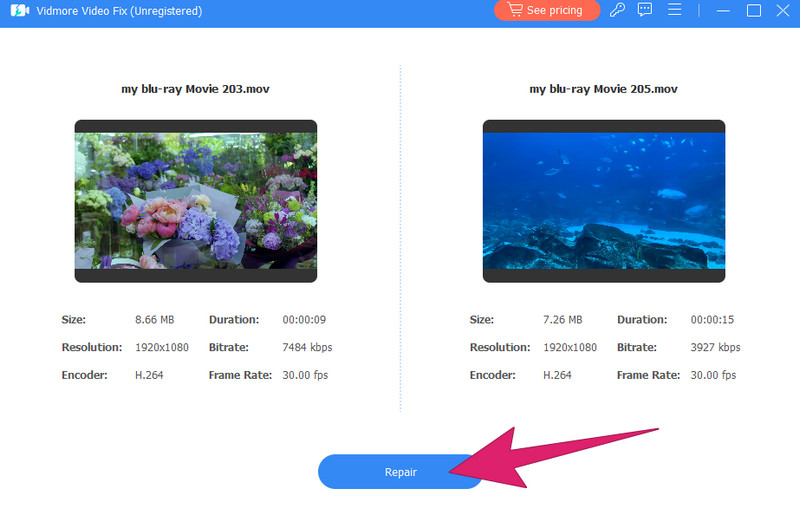Maximize the application window

[754, 11]
